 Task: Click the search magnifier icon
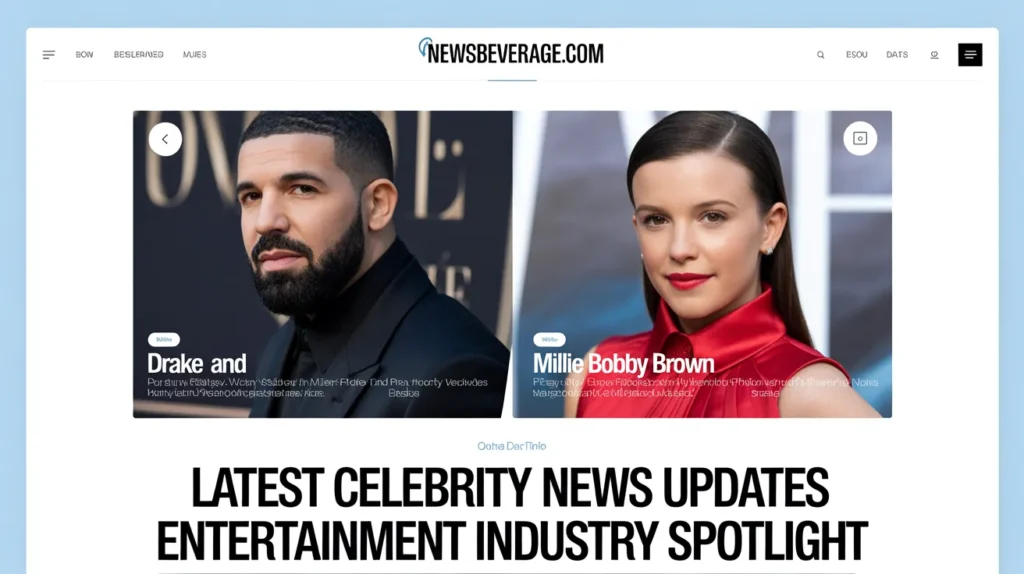(820, 55)
